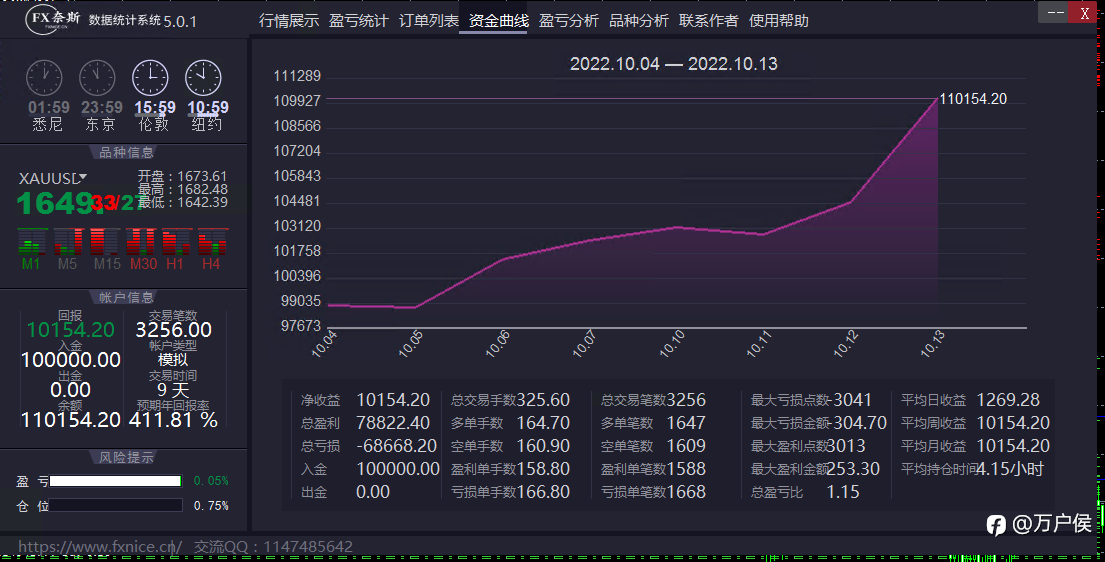Click the FX奈斯 logo icon
This screenshot has height=562, width=1105.
point(54,19)
